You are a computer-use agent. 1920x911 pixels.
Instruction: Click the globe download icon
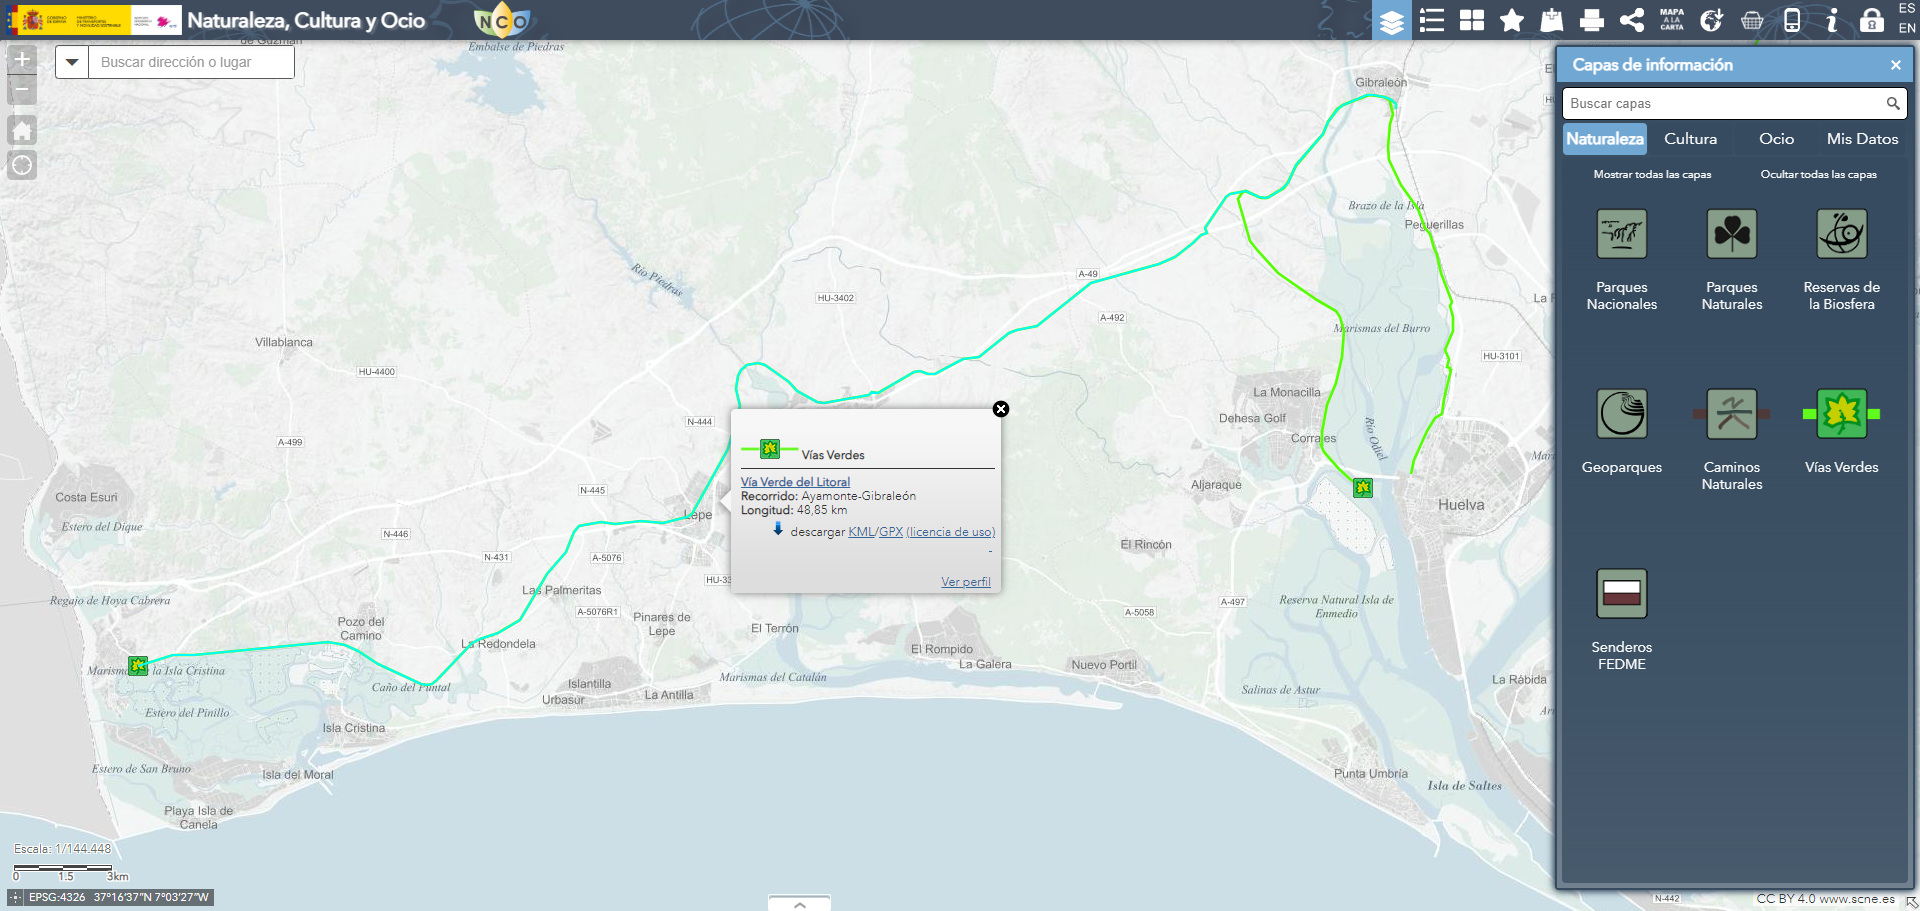(x=1712, y=20)
